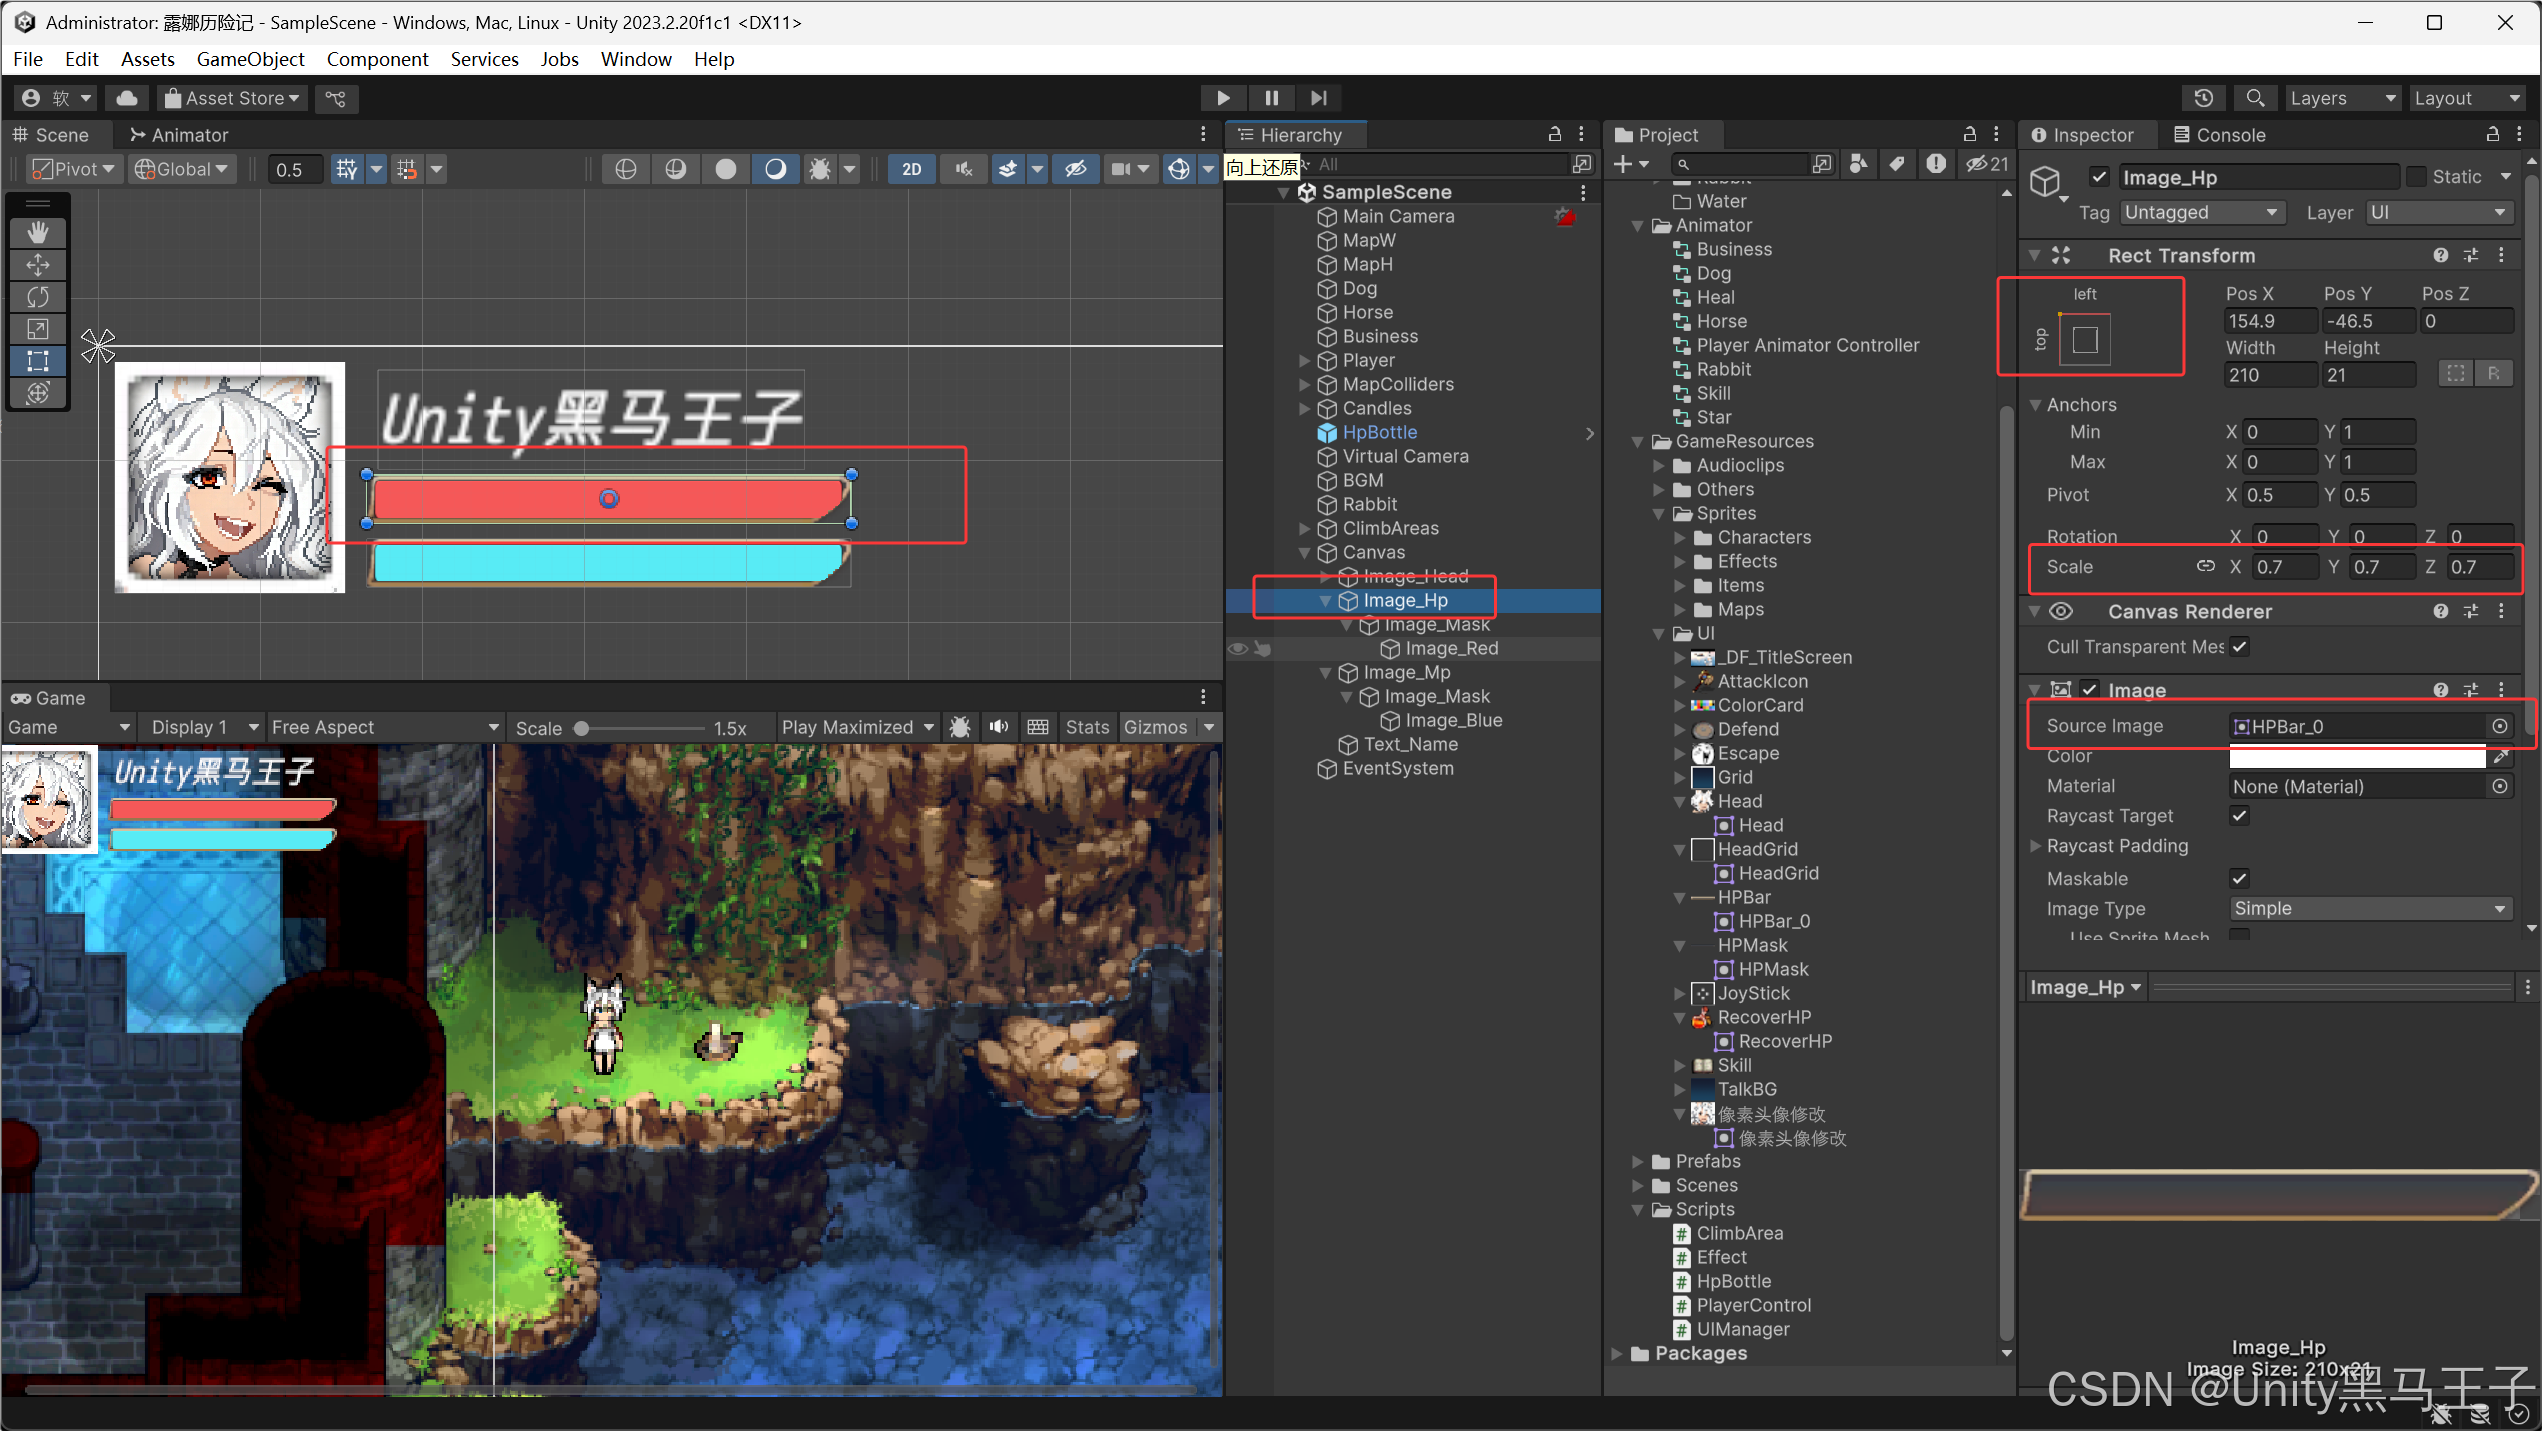The height and width of the screenshot is (1431, 2542).
Task: Click the Play button
Action: pos(1223,98)
